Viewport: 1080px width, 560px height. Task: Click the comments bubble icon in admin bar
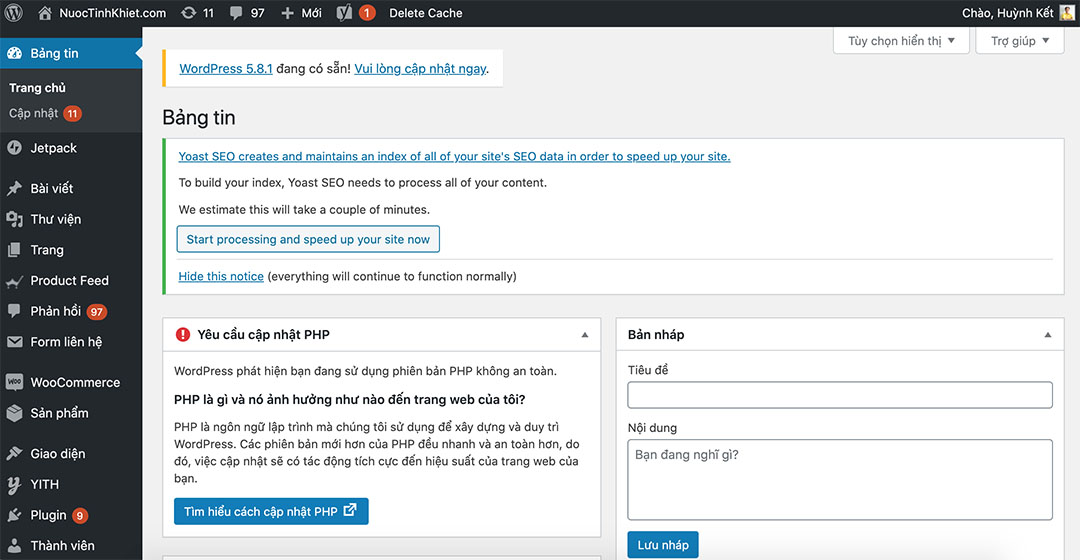(236, 12)
